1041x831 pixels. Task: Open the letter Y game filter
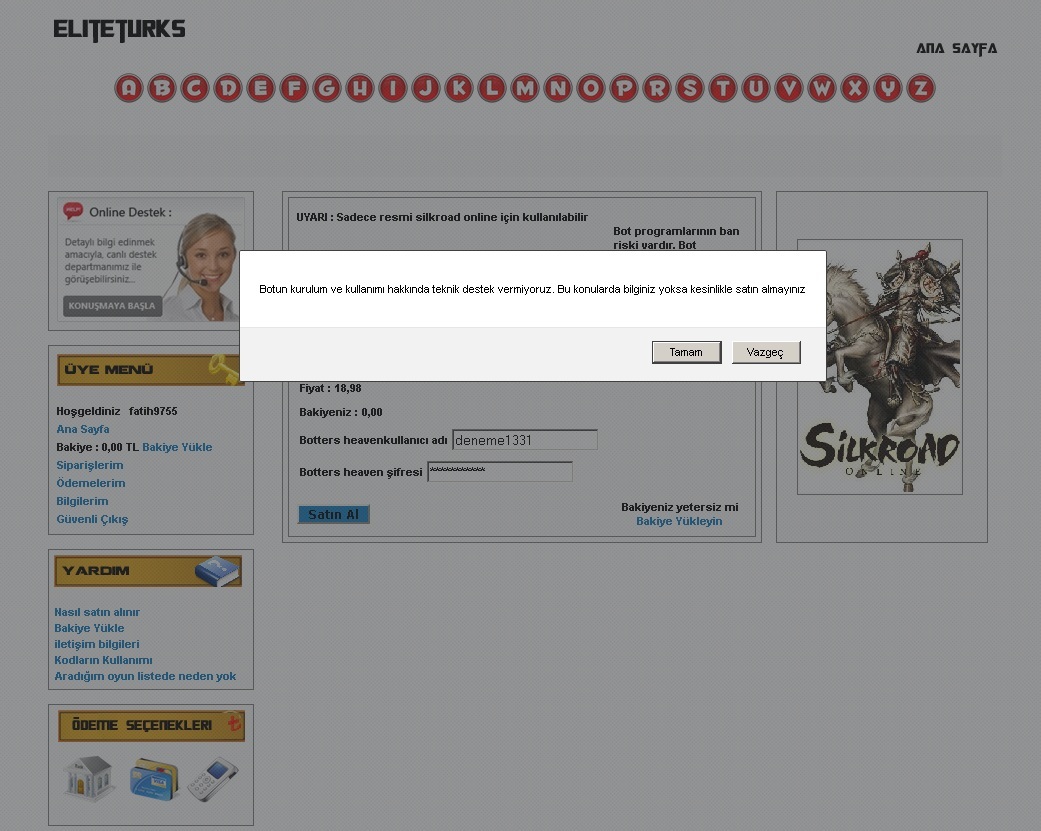coord(888,88)
